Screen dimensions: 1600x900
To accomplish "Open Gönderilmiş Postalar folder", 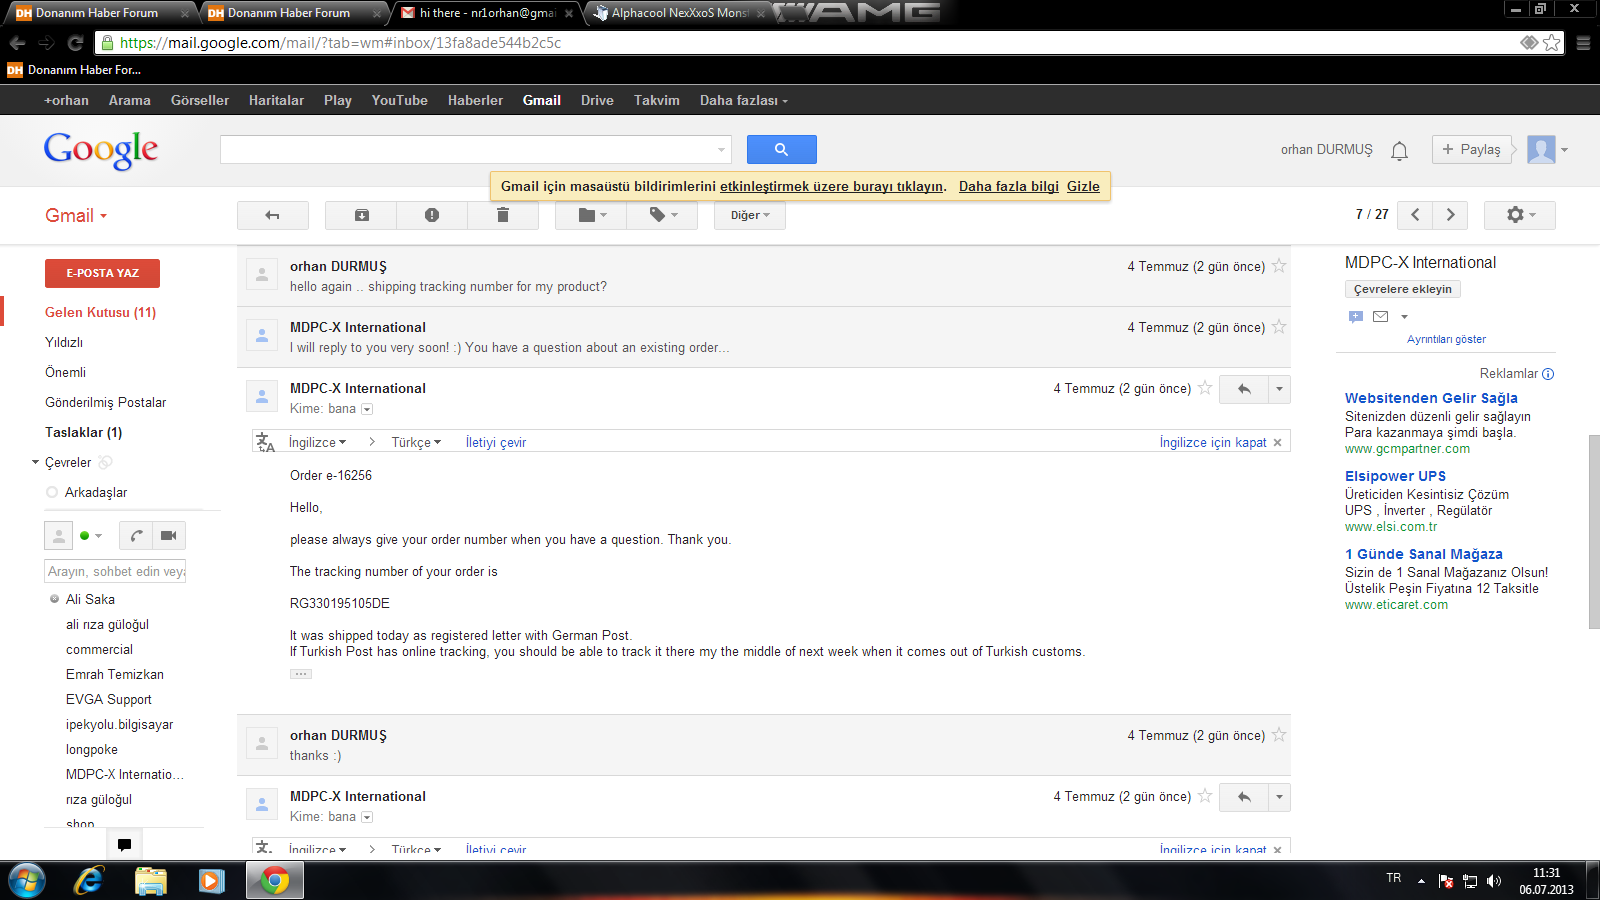I will coord(105,402).
